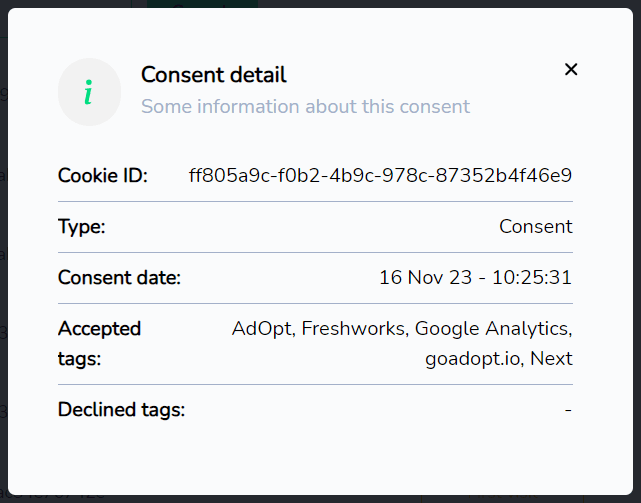
Task: Select the cookie ID value ff805a9c-f0b2…
Action: [x=380, y=175]
